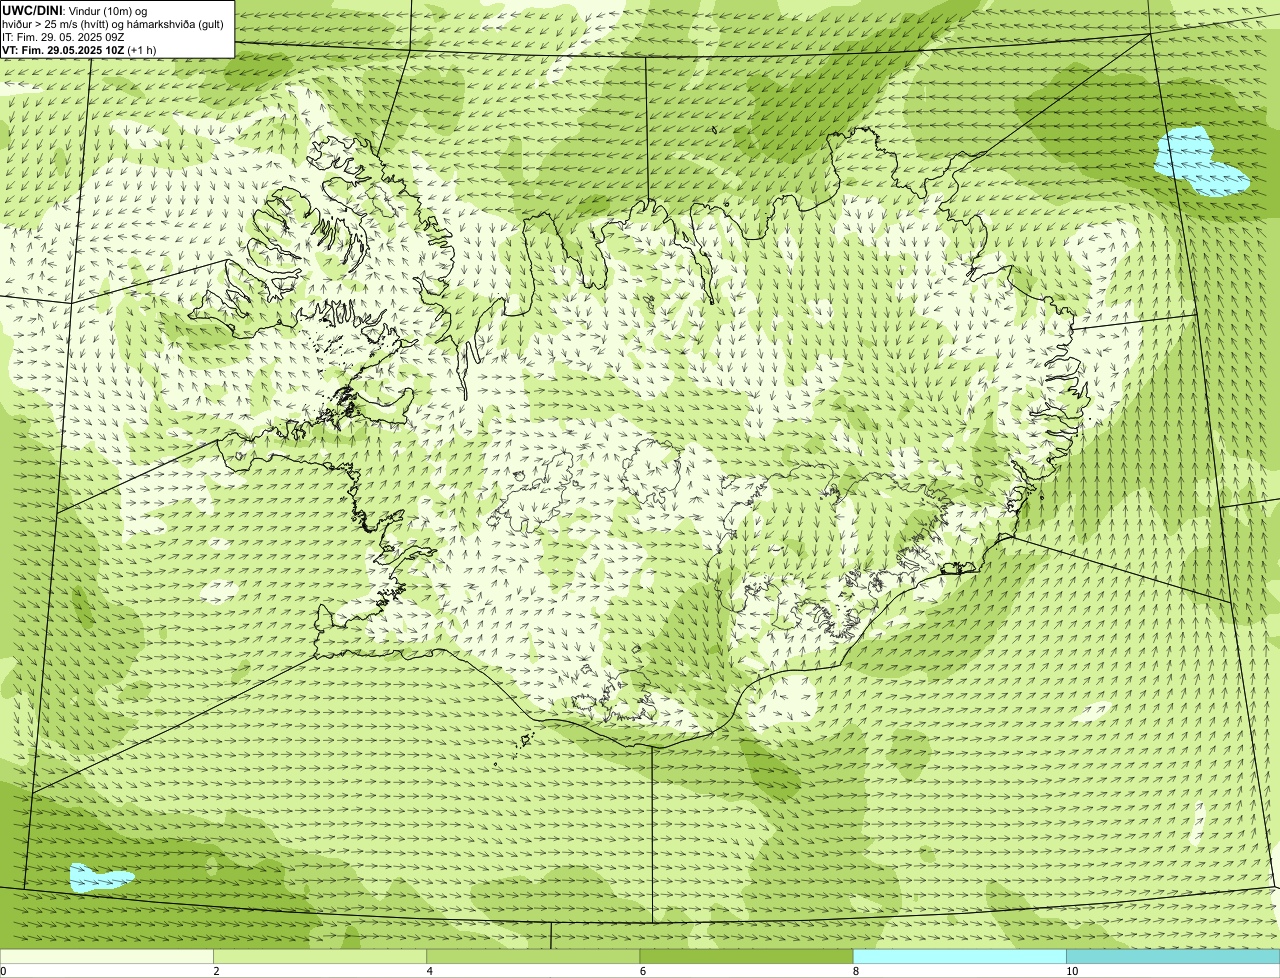Click the 'VT: Fim. 29.05.2025 10Z' valid time
Viewport: 1280px width, 978px height.
[x=63, y=49]
